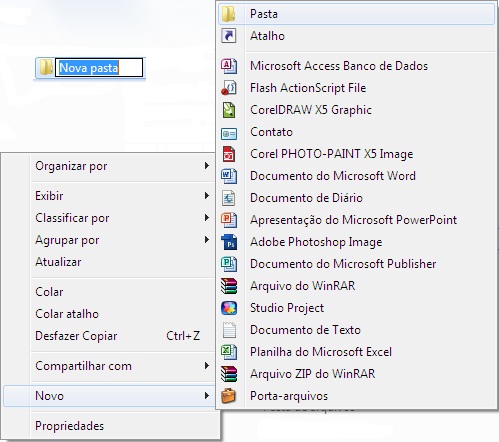
Task: Choose Documento de Diário text
Action: coord(306,198)
